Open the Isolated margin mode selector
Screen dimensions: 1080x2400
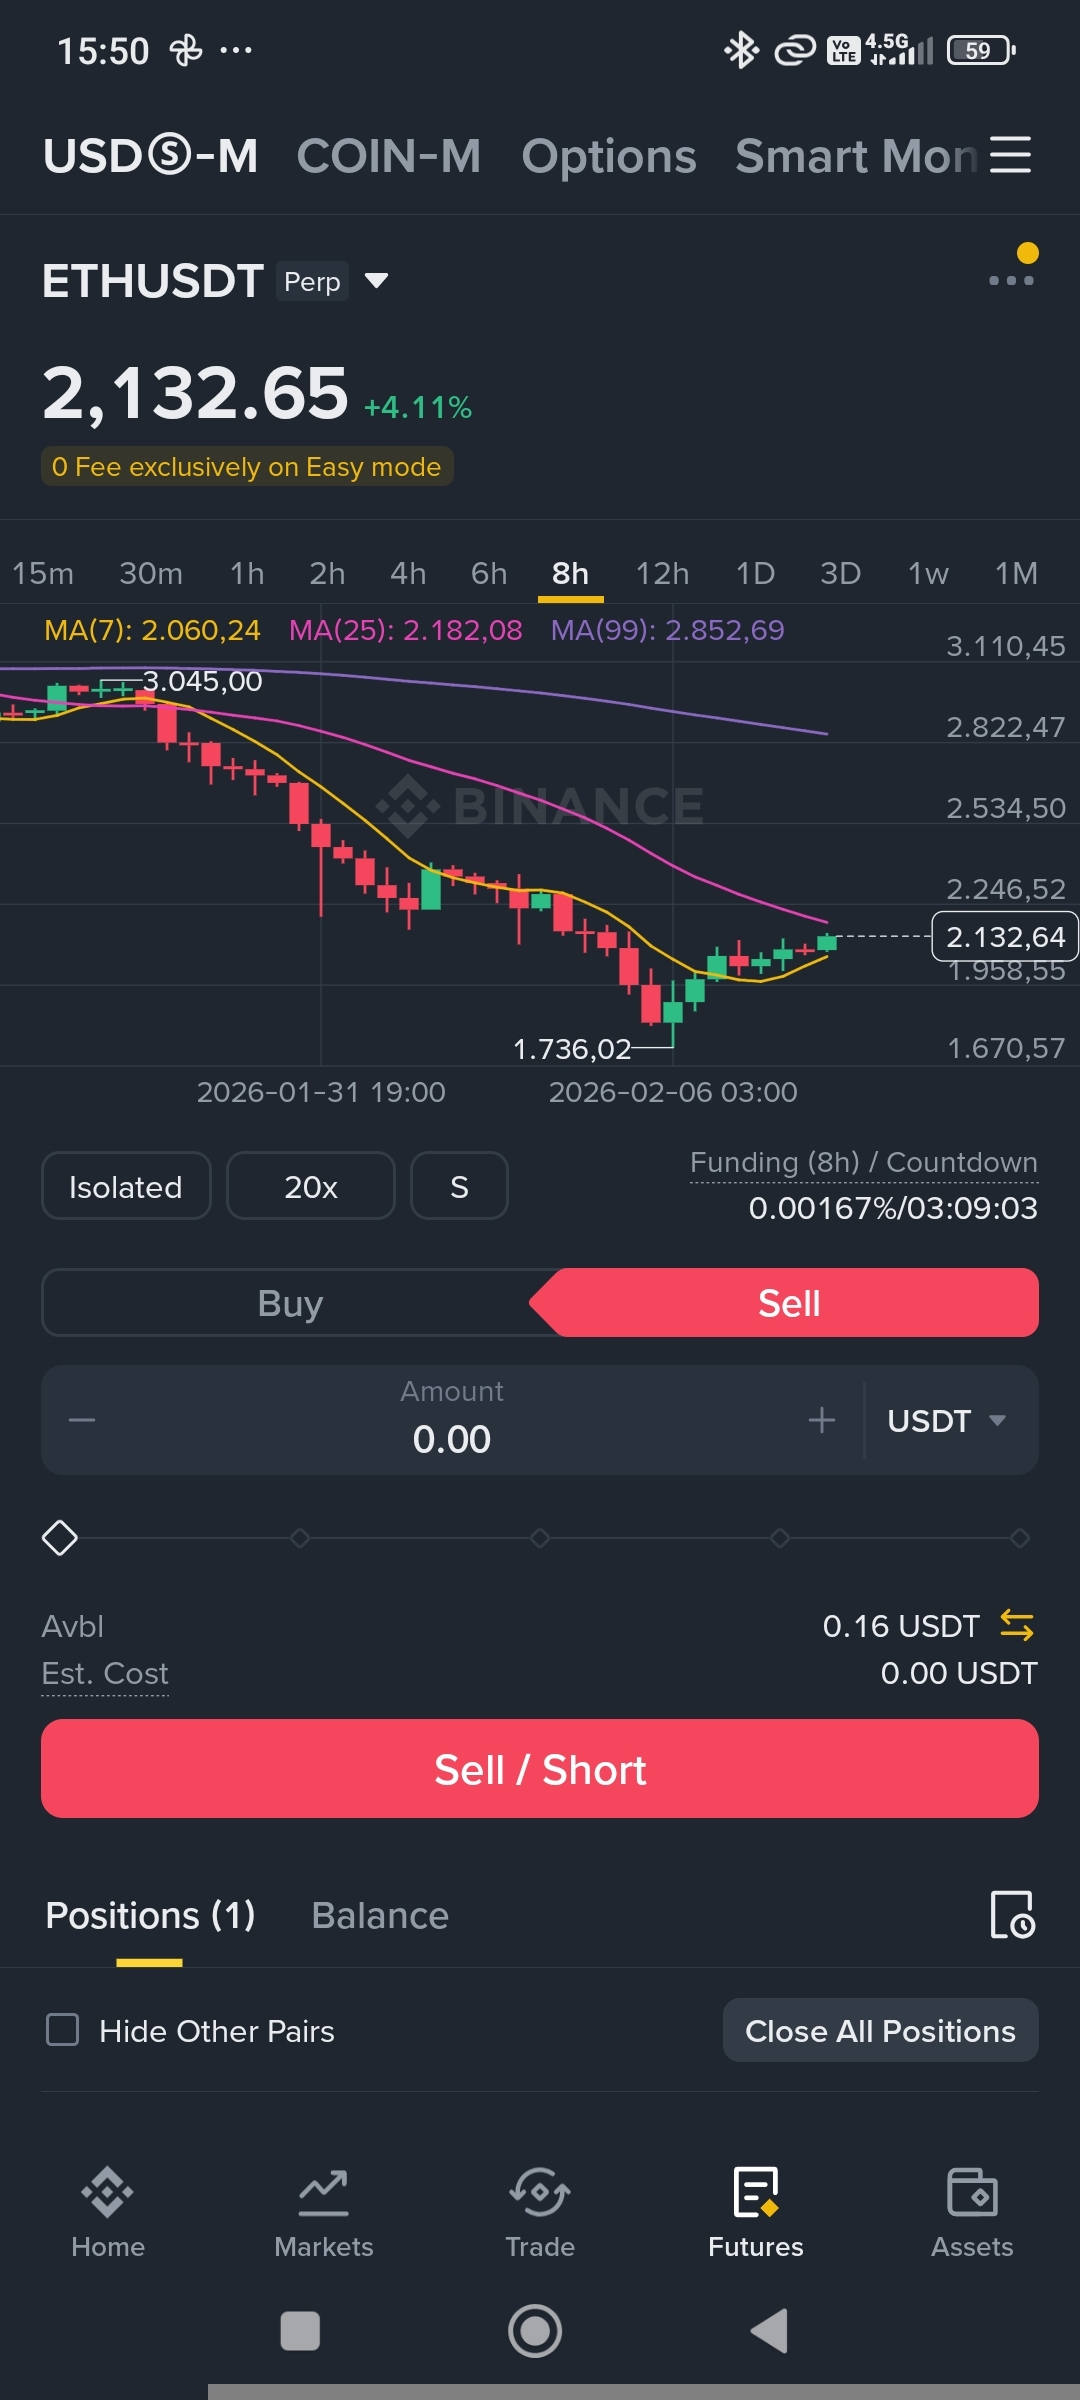(126, 1187)
